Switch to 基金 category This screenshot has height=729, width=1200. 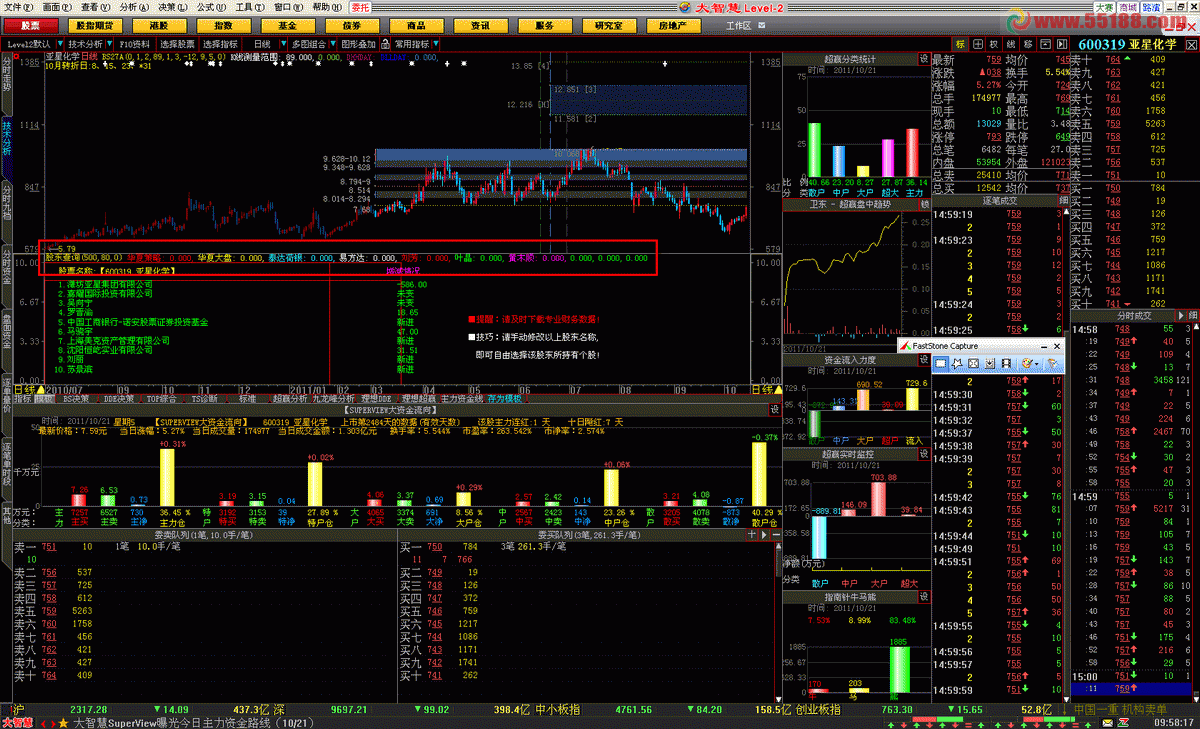(x=288, y=24)
